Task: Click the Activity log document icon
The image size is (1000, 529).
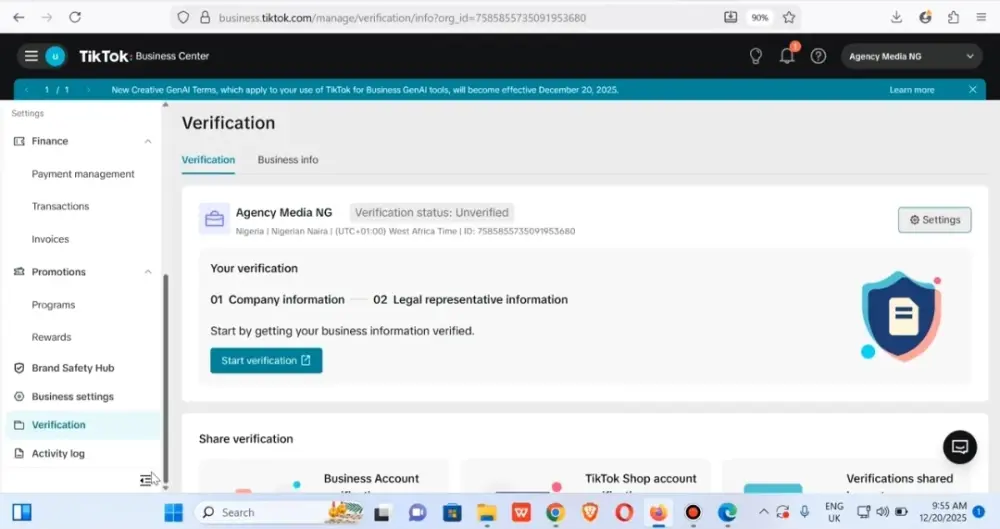Action: 19,453
